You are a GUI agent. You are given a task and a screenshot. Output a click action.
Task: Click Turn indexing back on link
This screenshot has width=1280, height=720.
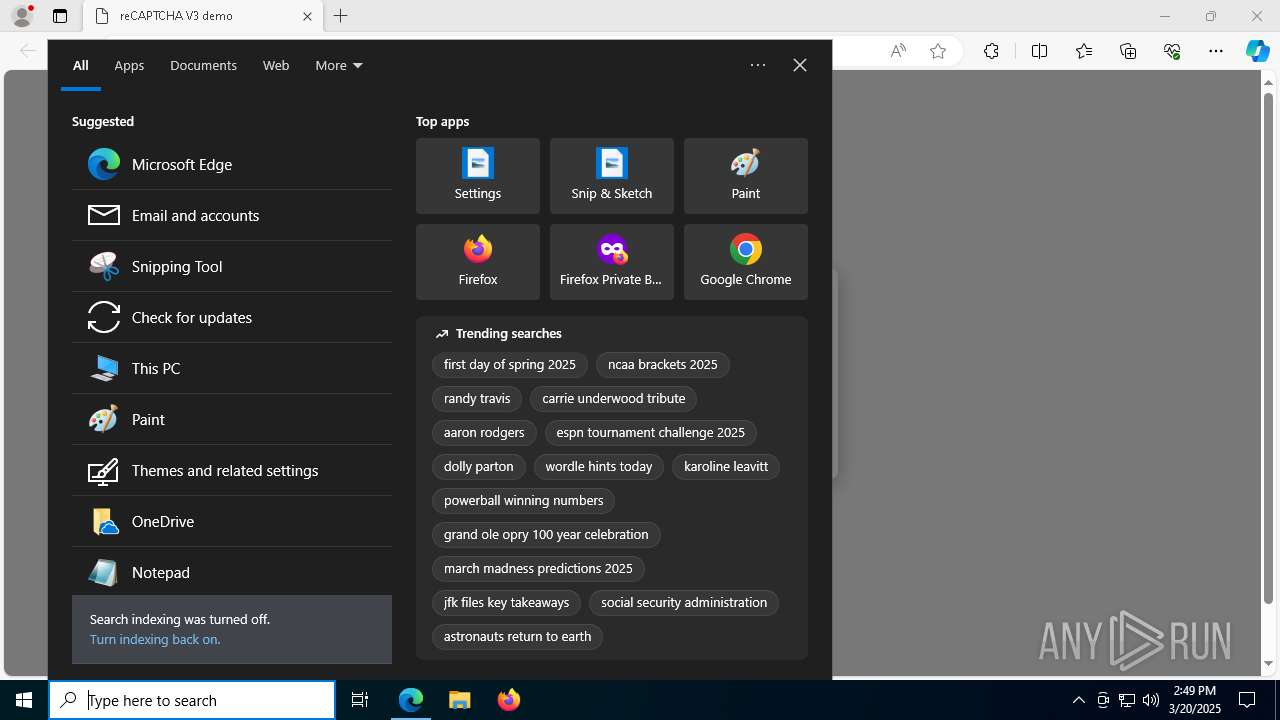click(155, 639)
